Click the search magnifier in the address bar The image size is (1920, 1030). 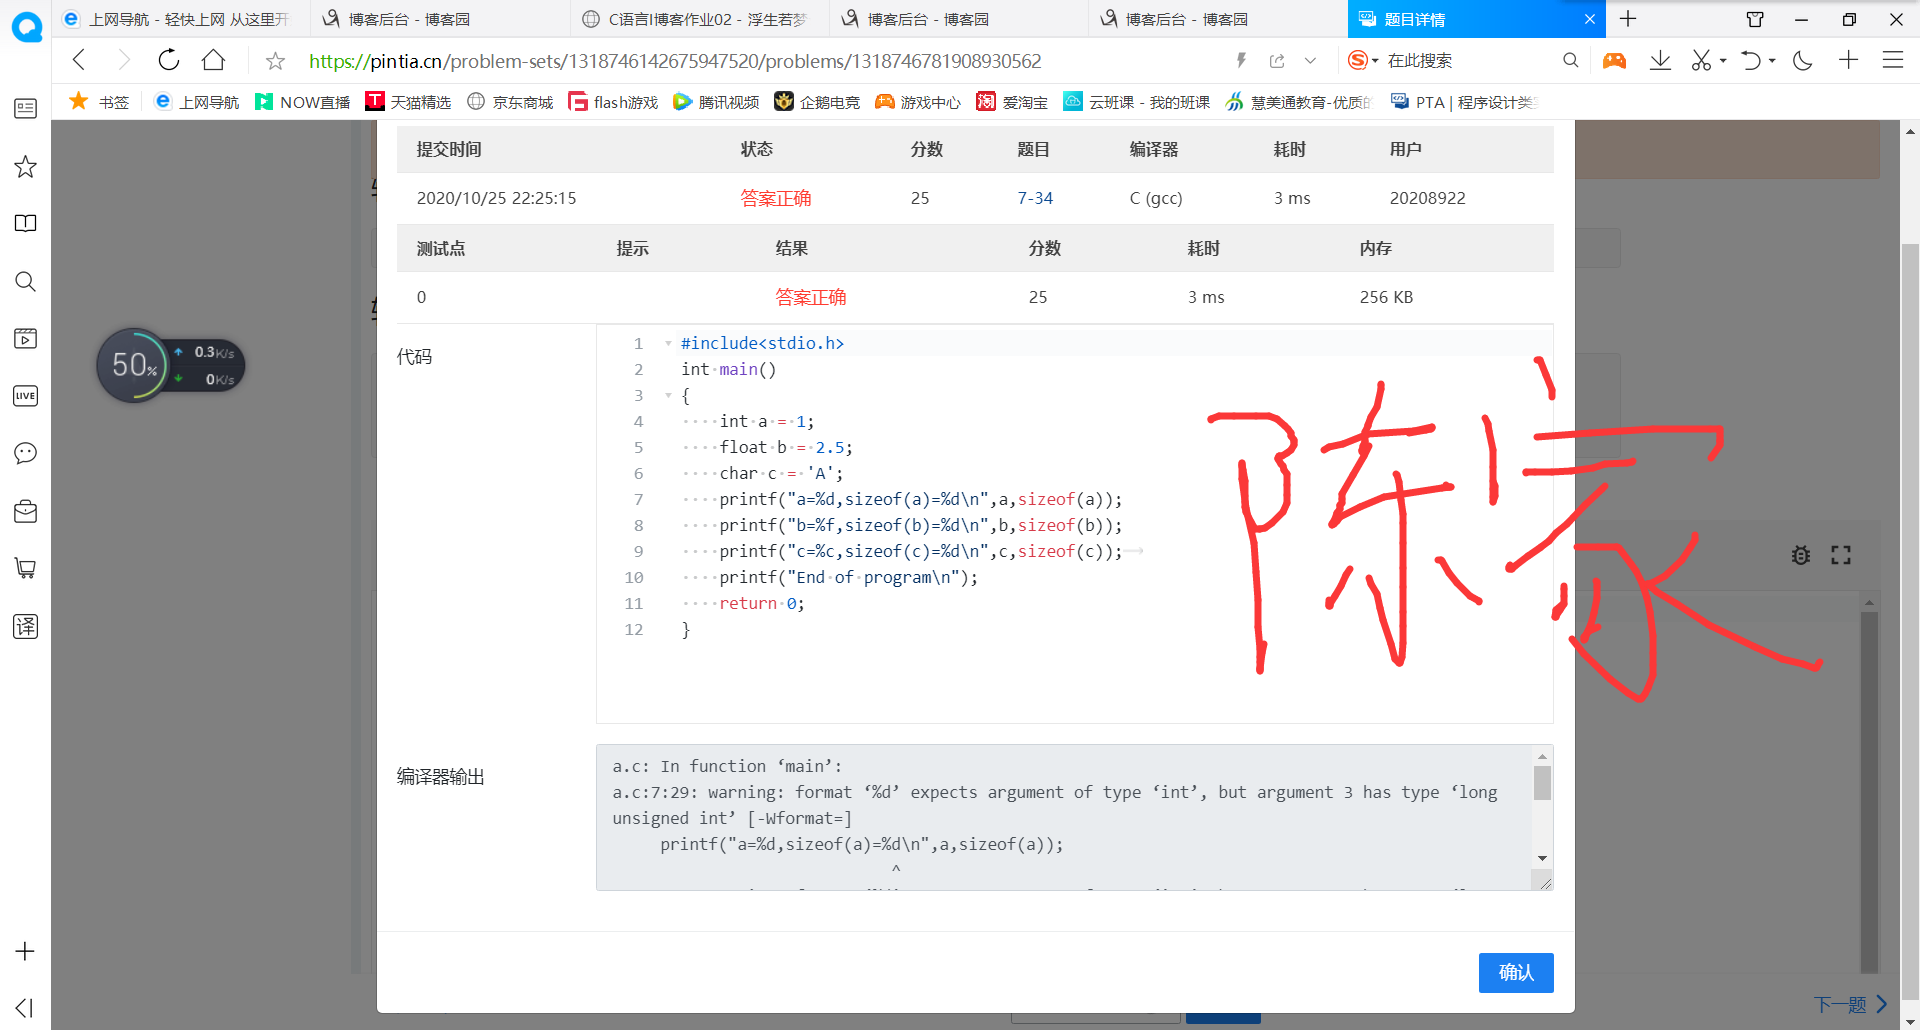tap(1570, 61)
